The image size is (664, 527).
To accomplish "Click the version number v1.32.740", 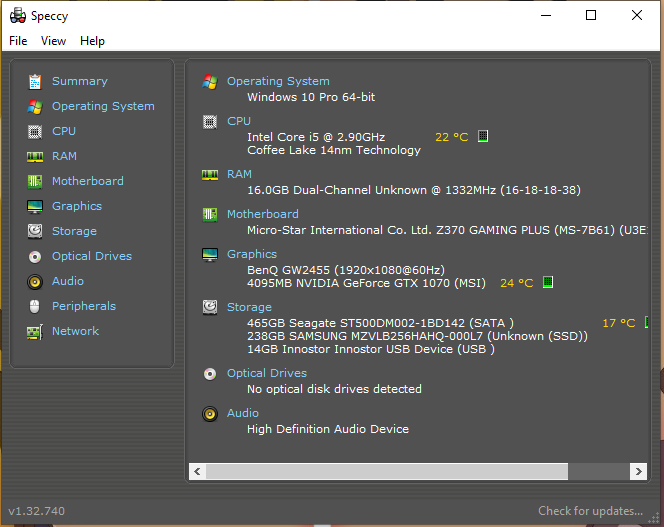I will tap(36, 511).
